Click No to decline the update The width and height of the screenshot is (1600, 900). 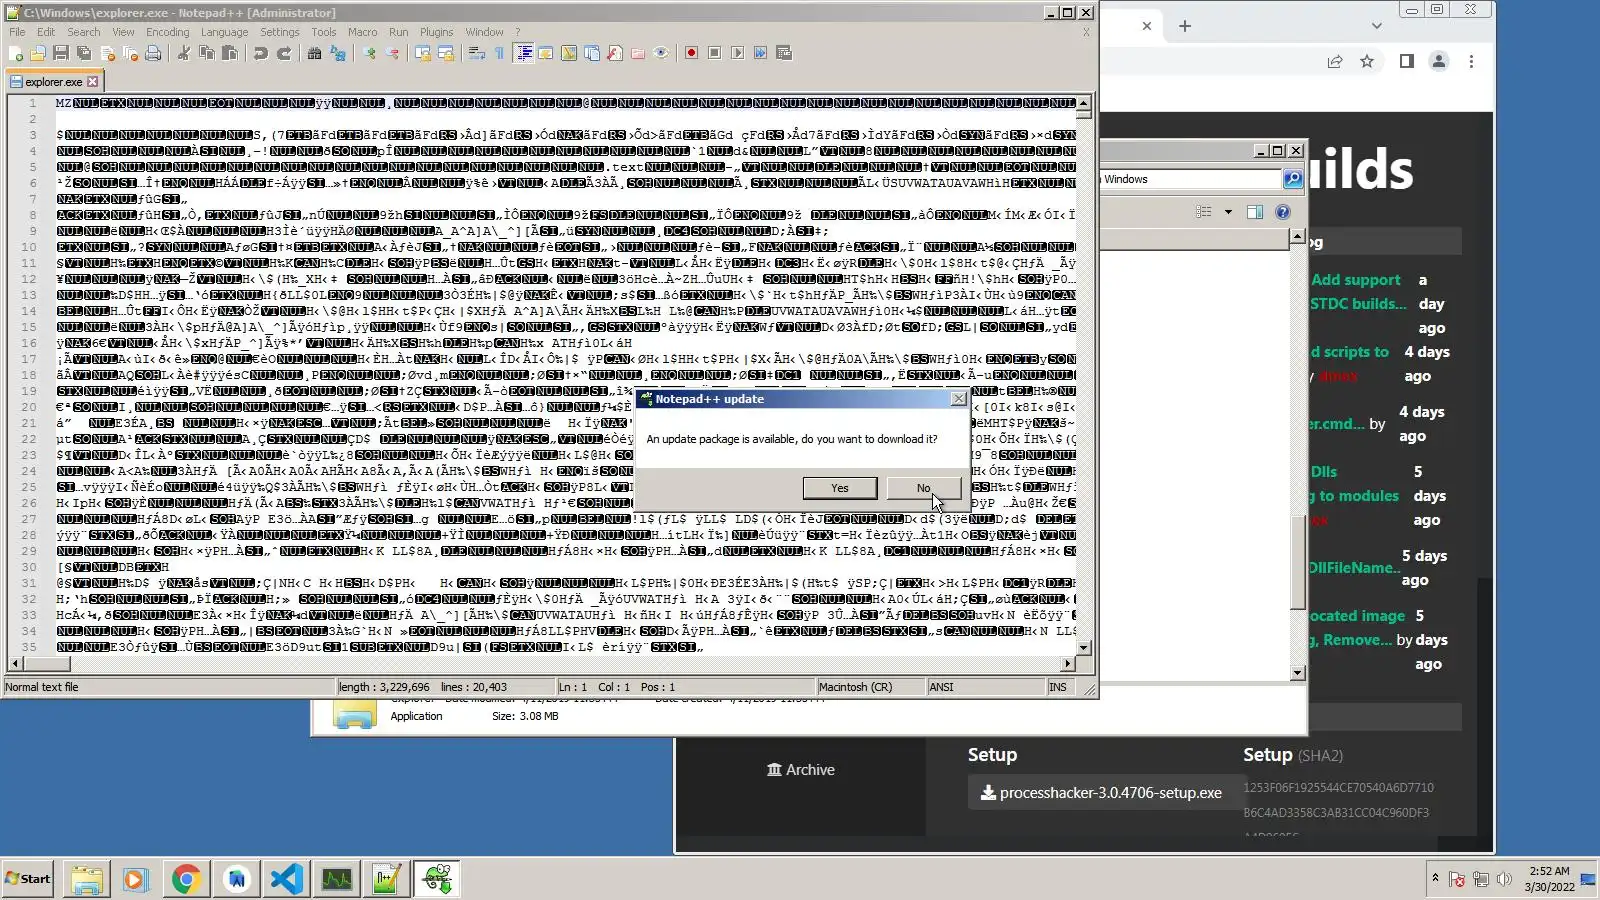click(x=924, y=488)
